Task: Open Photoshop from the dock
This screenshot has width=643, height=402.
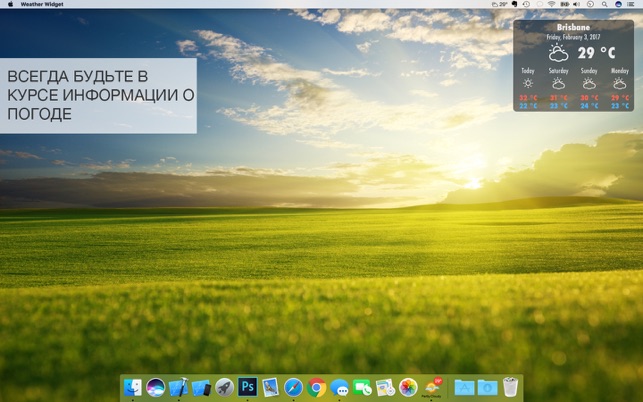Action: pos(247,387)
